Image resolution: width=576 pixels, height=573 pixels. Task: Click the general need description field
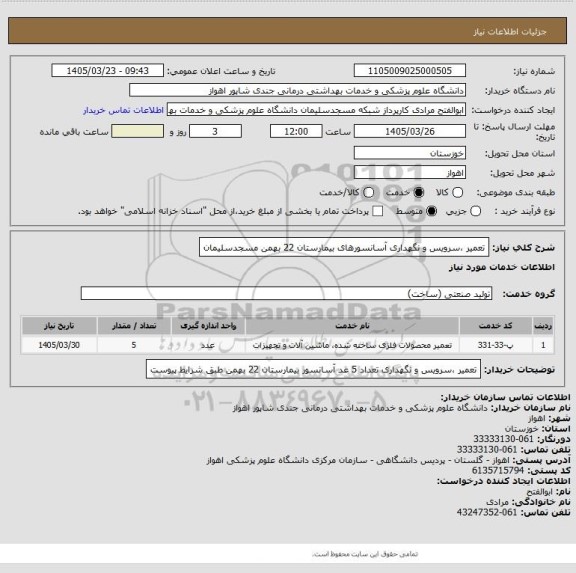click(x=344, y=248)
